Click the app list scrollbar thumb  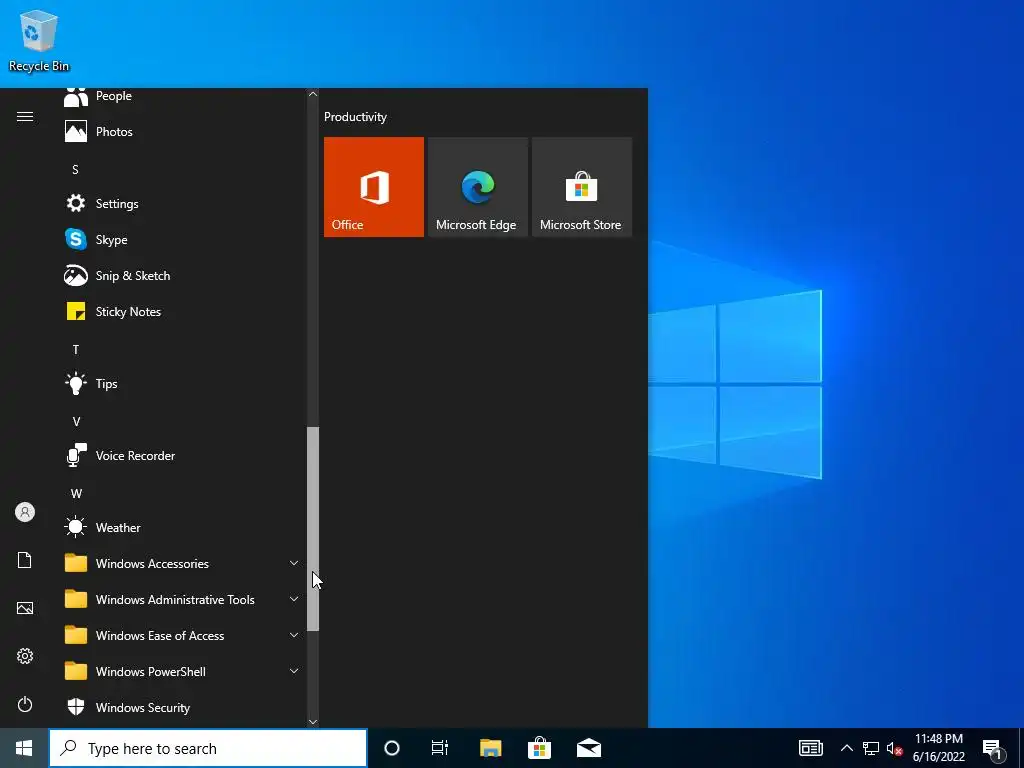click(313, 529)
